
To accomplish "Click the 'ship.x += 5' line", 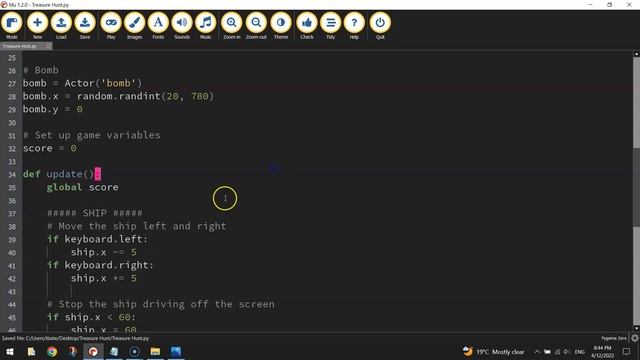I will tap(104, 278).
